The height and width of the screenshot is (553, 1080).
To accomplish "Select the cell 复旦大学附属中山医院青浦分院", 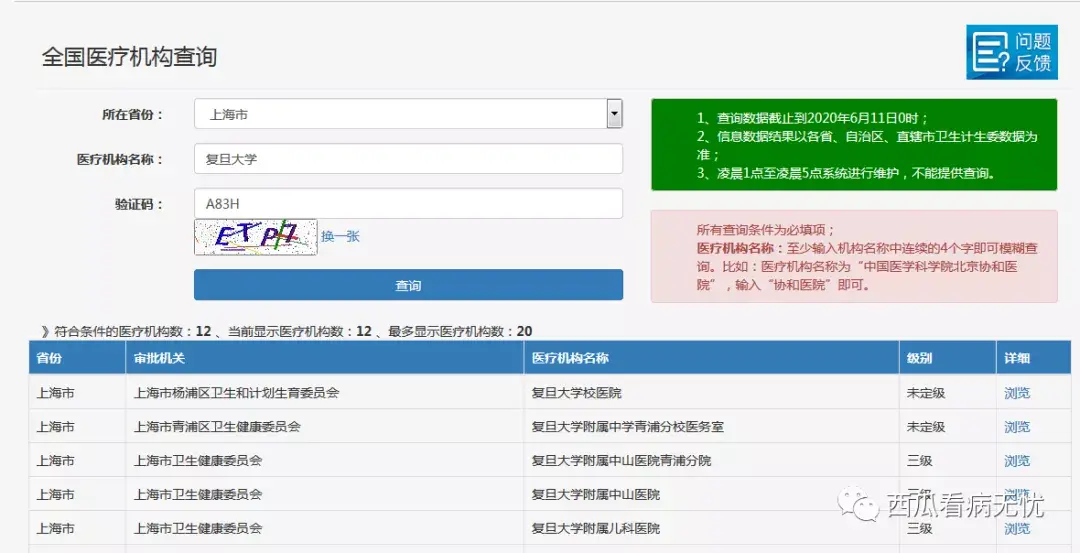I will pyautogui.click(x=712, y=460).
